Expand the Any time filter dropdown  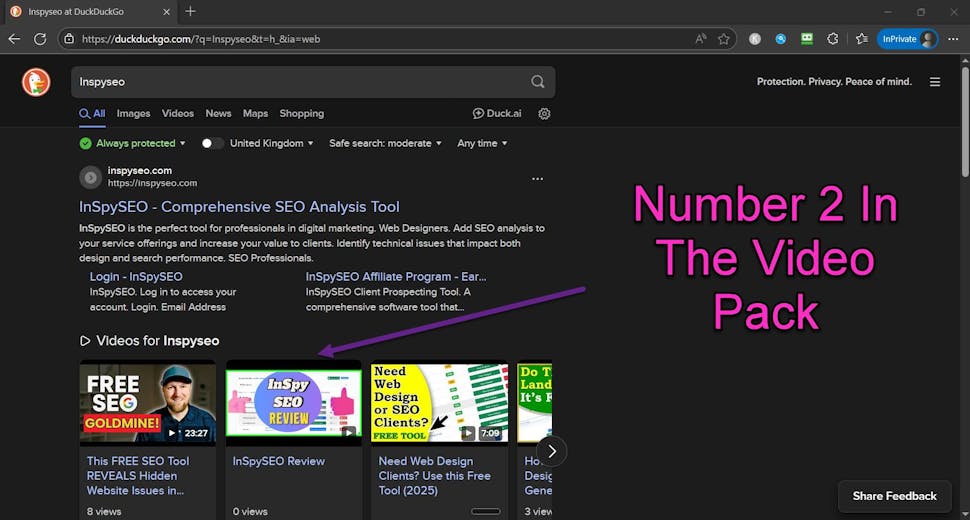coord(482,143)
